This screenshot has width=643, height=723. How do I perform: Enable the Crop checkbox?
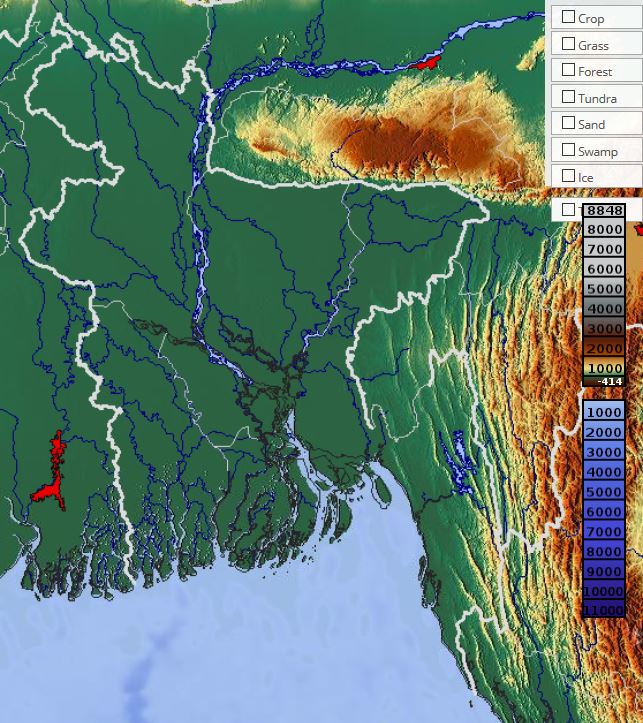(568, 17)
